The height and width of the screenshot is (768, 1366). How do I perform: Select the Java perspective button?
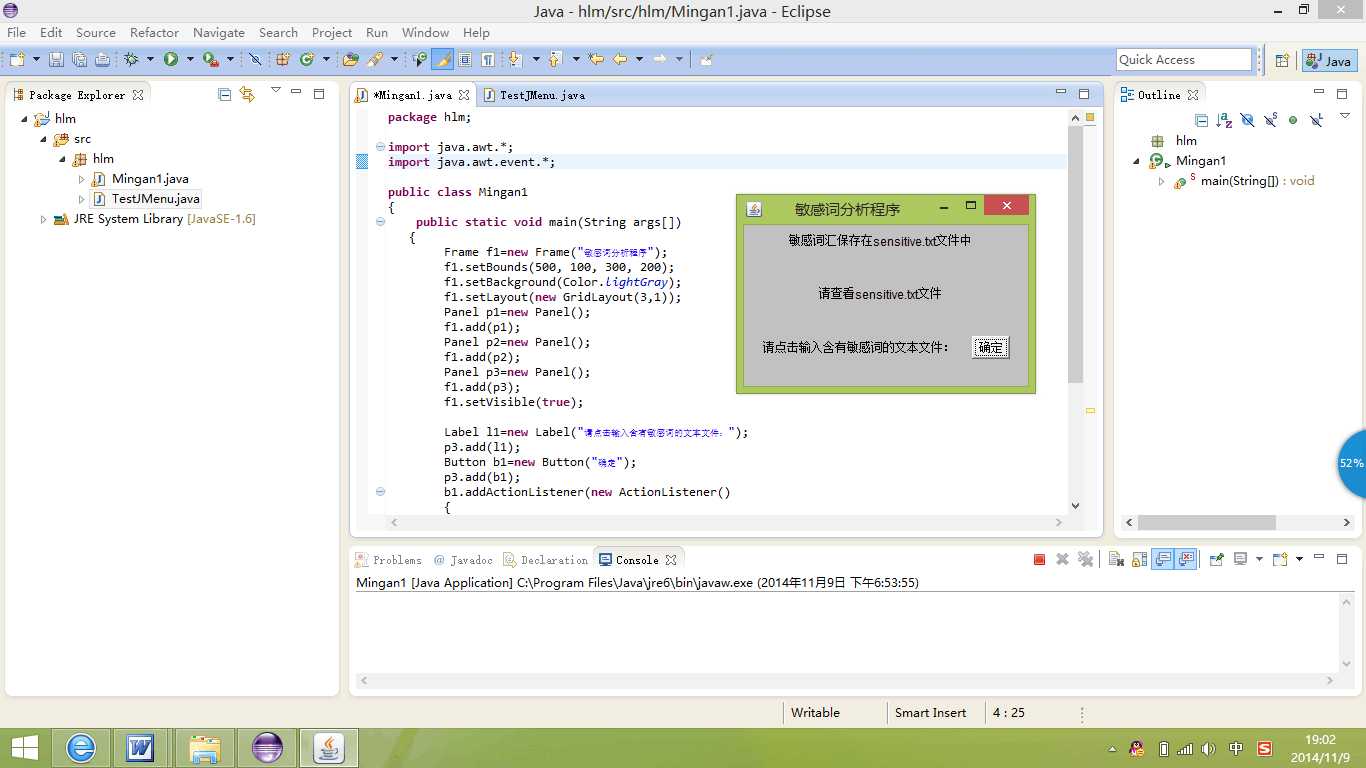(x=1329, y=61)
